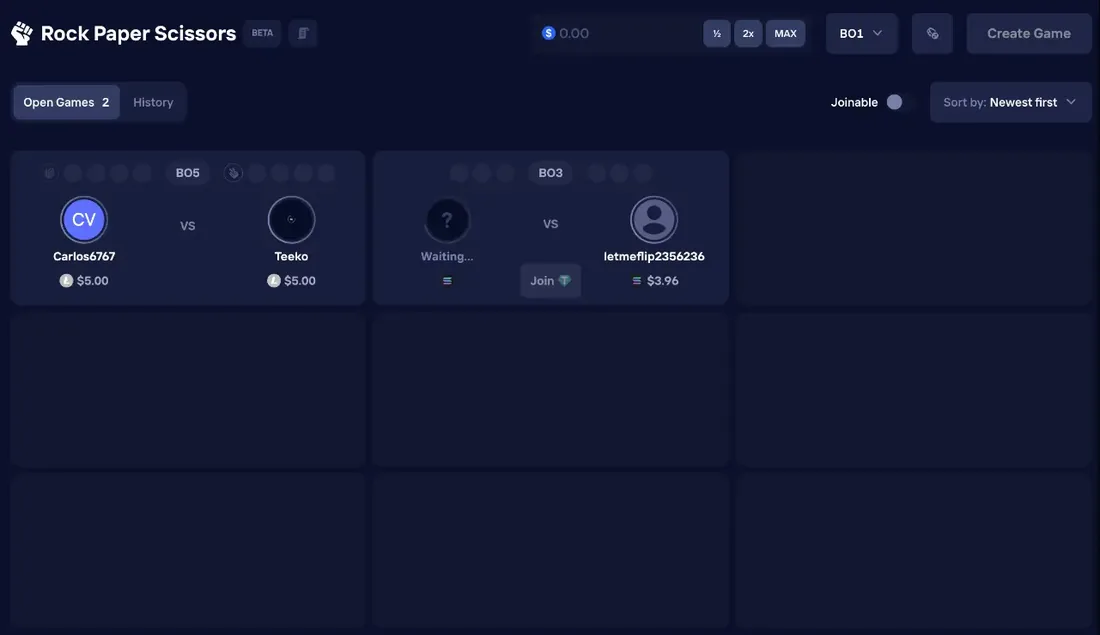
Task: Open the rules document icon beside BETA
Action: pyautogui.click(x=303, y=33)
